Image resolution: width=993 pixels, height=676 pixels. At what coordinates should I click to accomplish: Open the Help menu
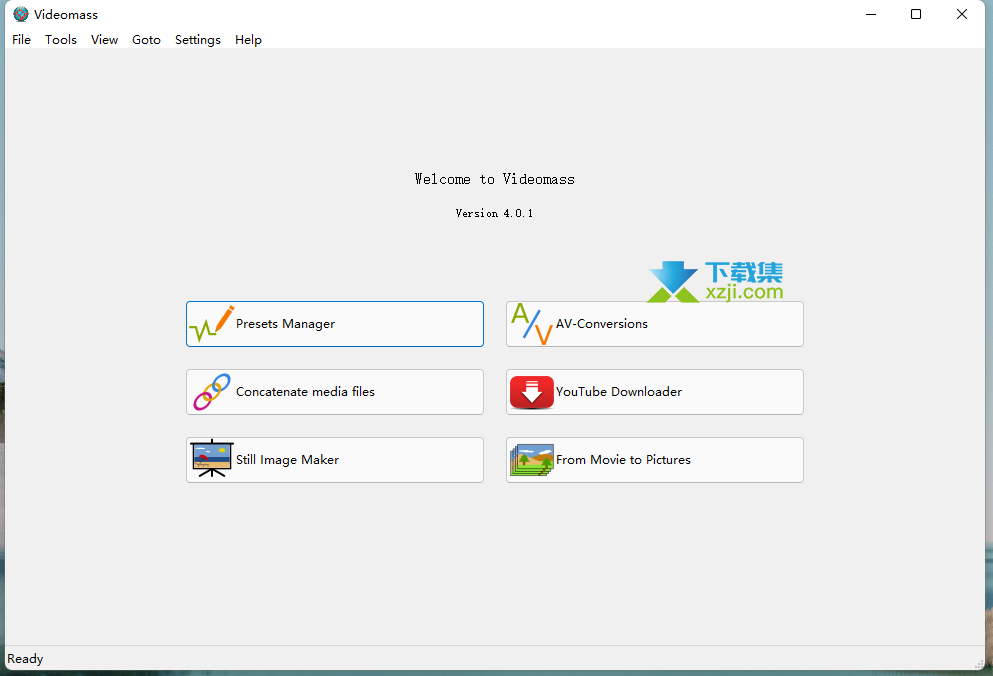coord(248,39)
